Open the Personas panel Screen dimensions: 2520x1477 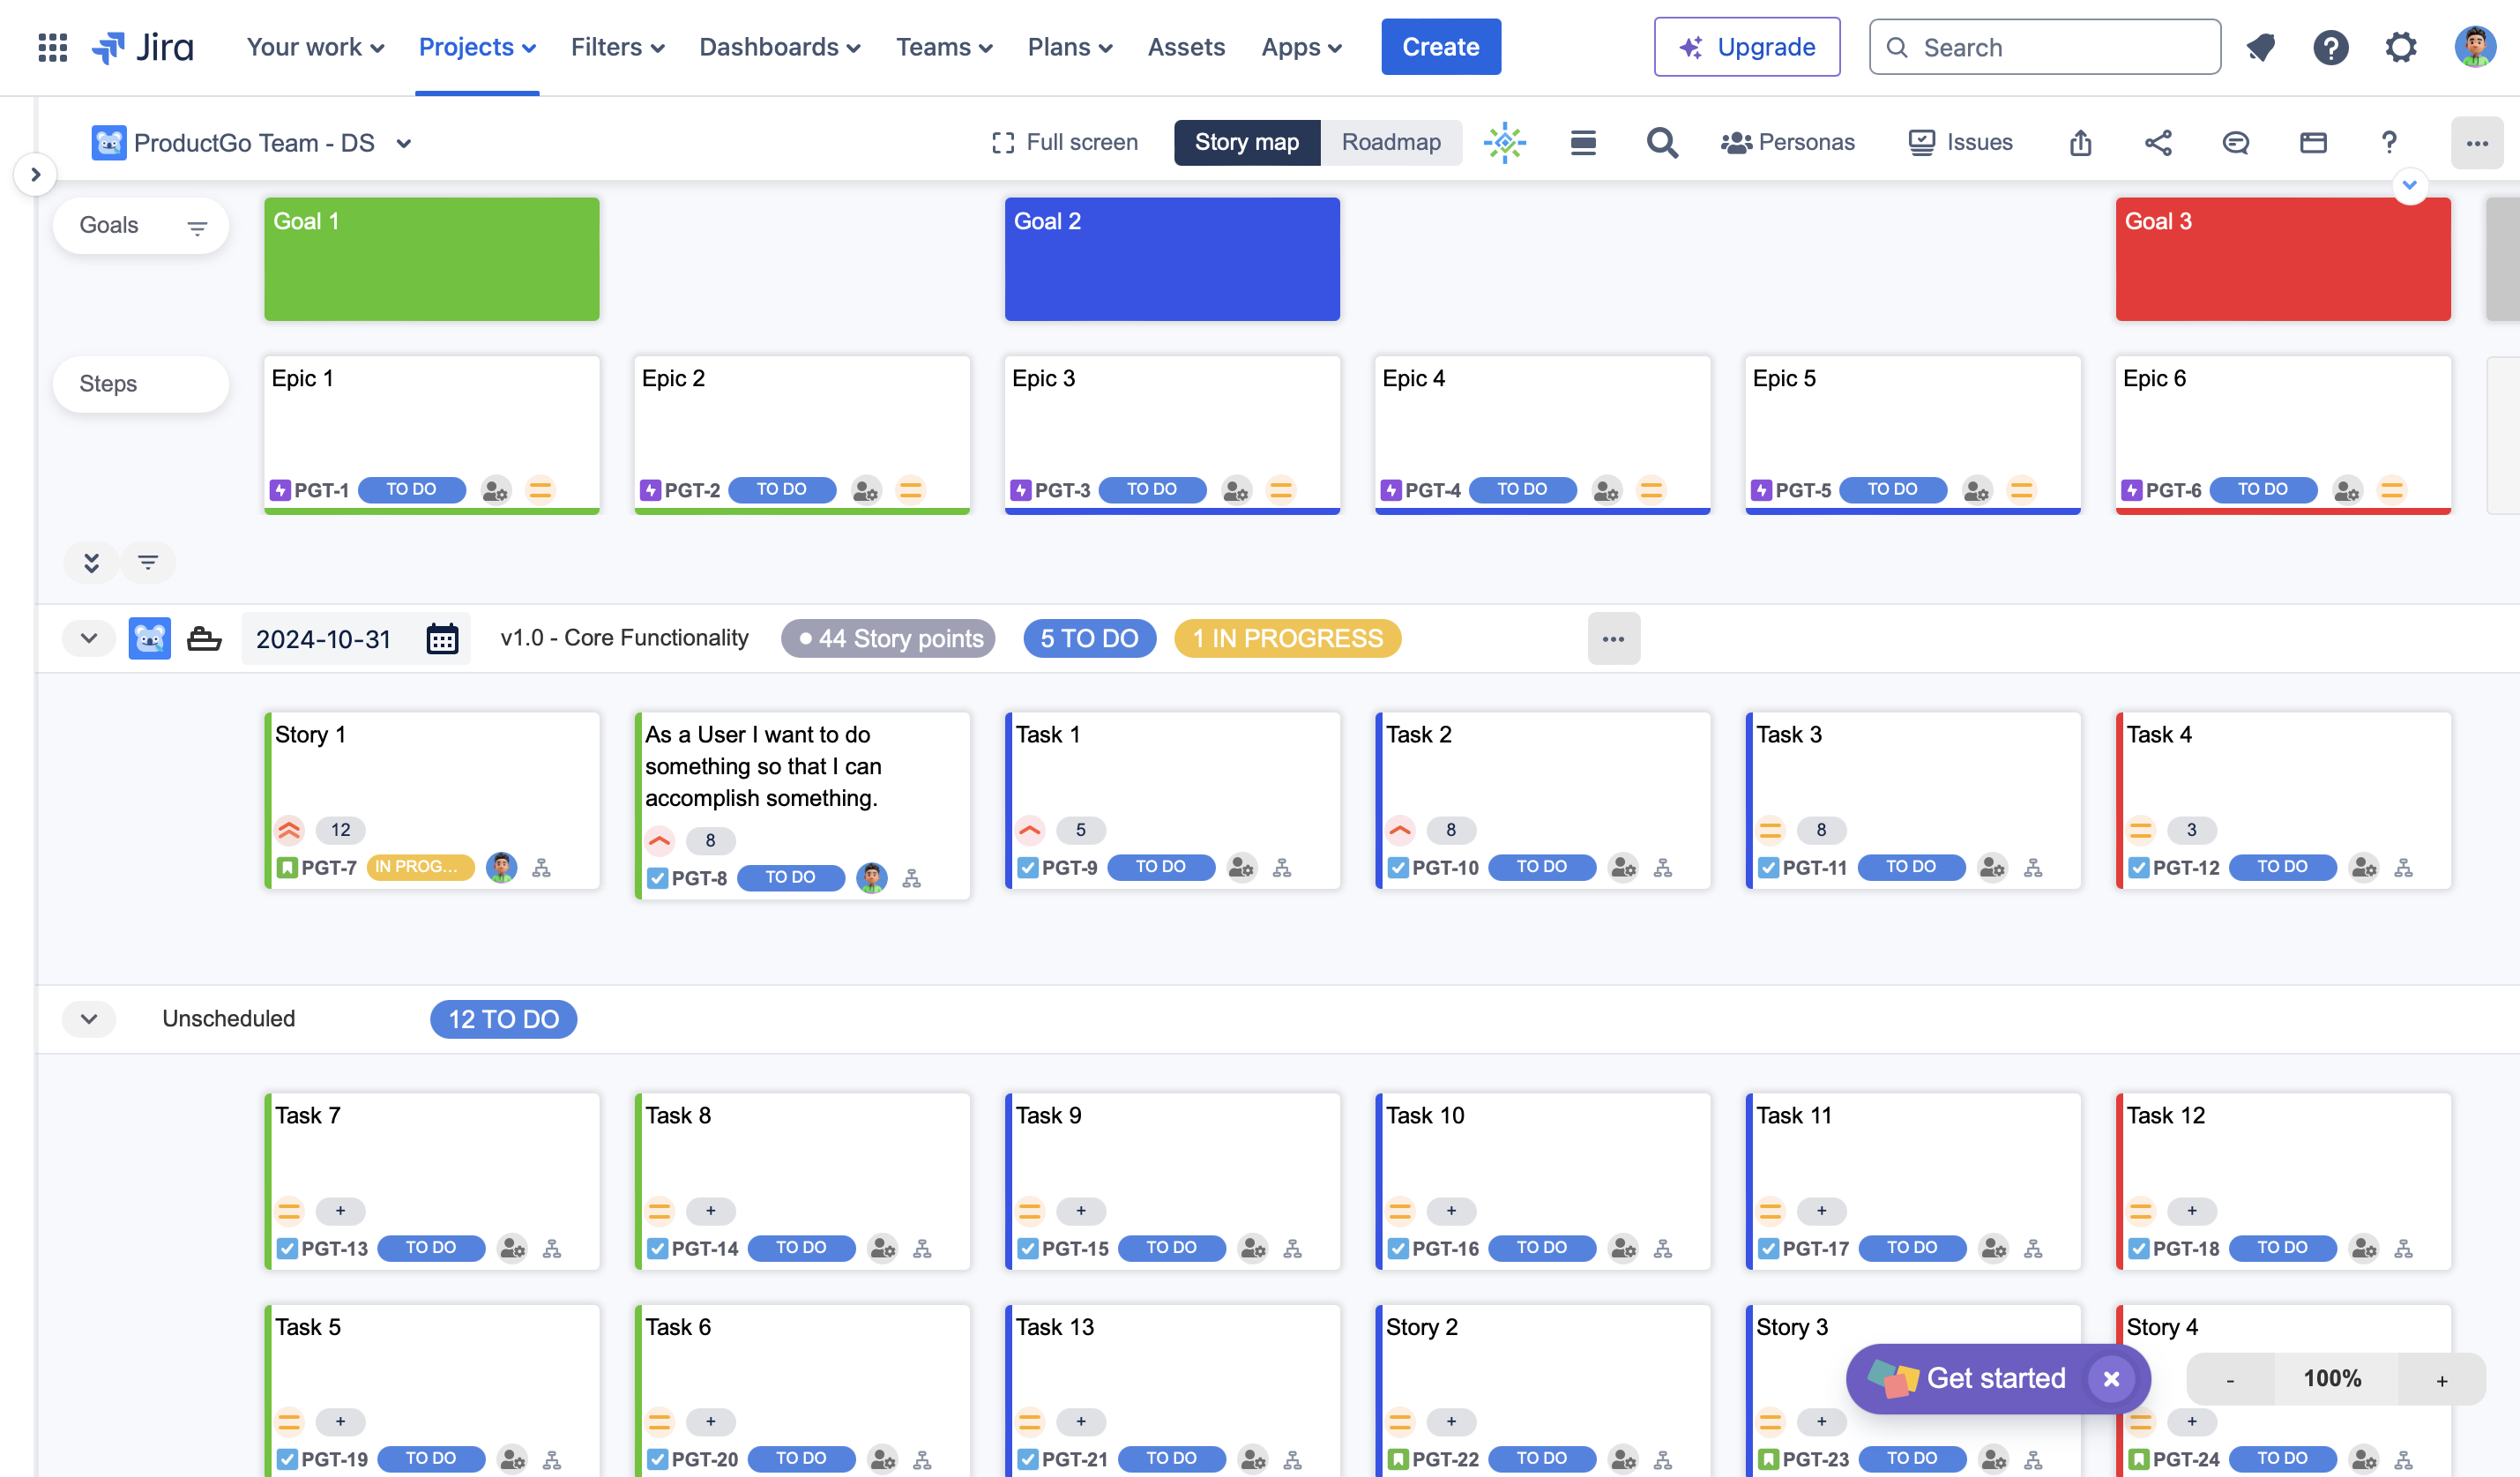tap(1787, 143)
